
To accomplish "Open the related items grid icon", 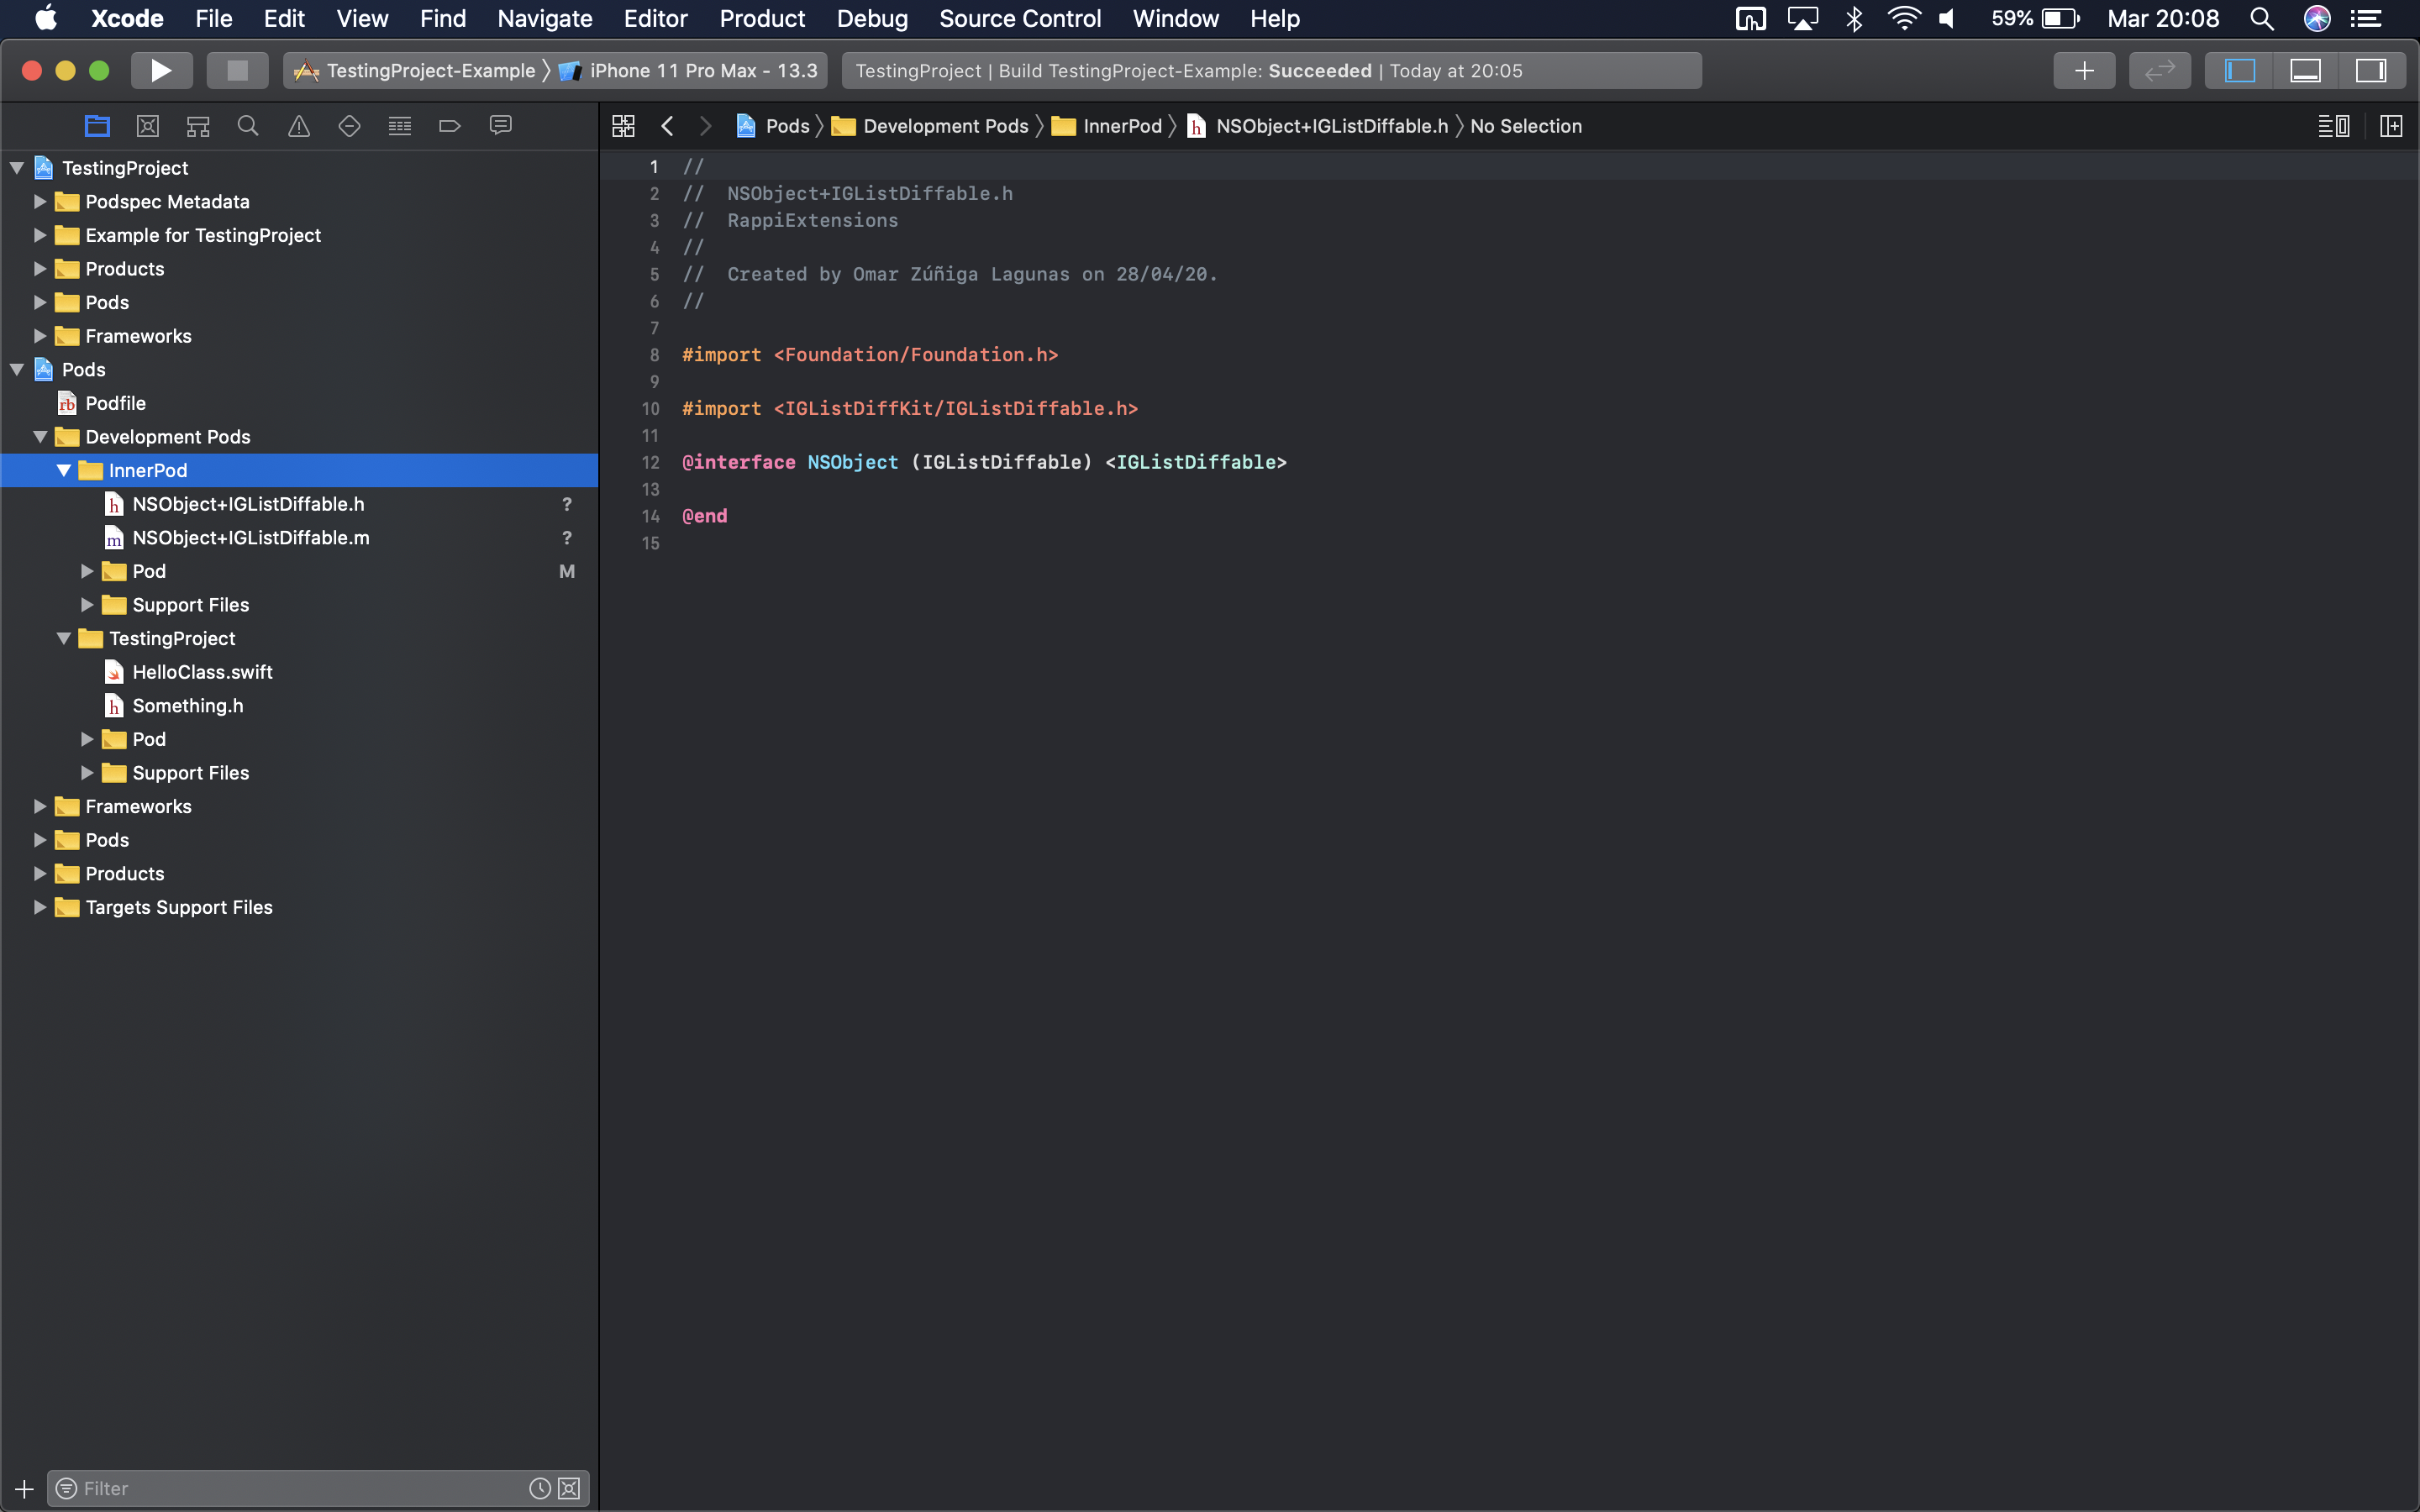I will (x=623, y=126).
